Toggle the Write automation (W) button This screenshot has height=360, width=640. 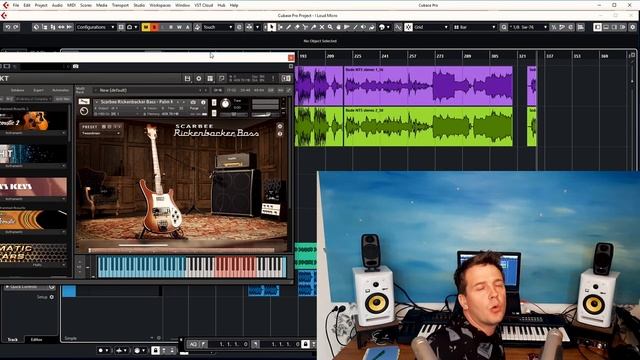pos(179,27)
